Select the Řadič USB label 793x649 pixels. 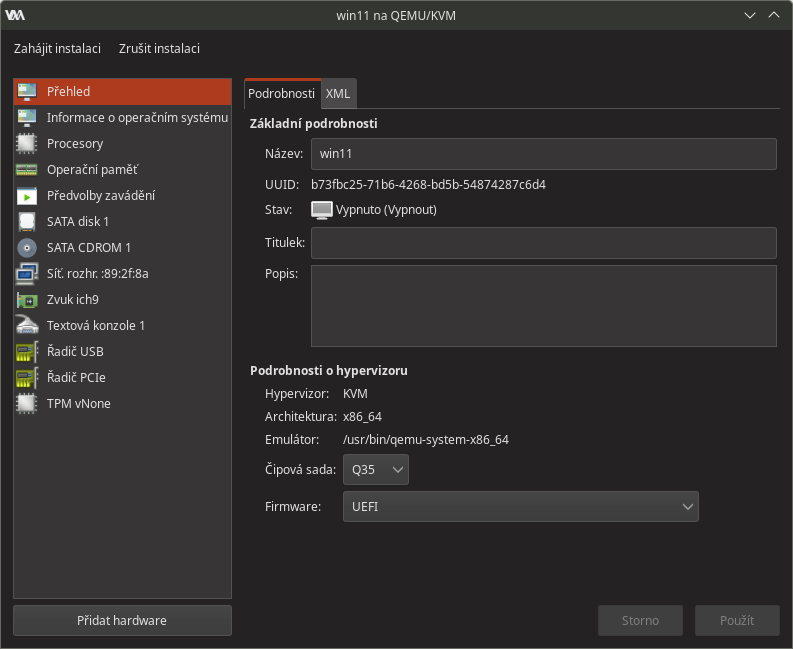pos(75,352)
